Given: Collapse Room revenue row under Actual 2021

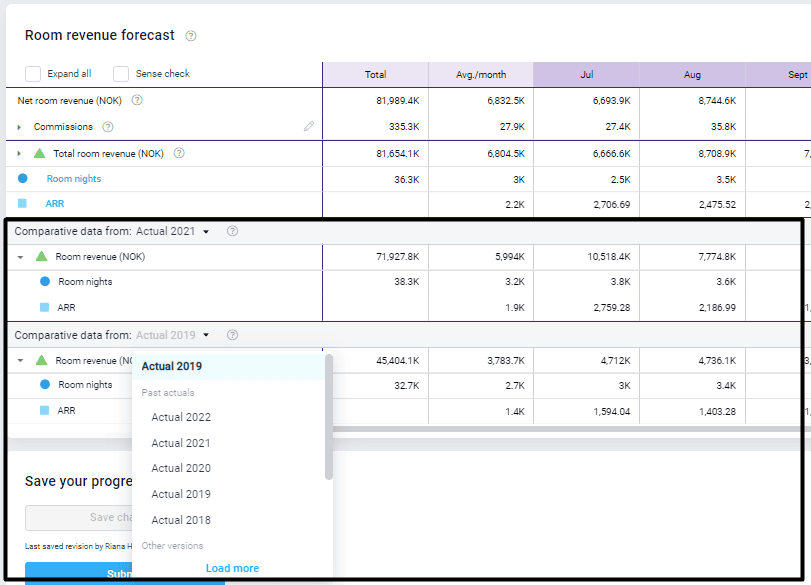Looking at the screenshot, I should tap(20, 257).
